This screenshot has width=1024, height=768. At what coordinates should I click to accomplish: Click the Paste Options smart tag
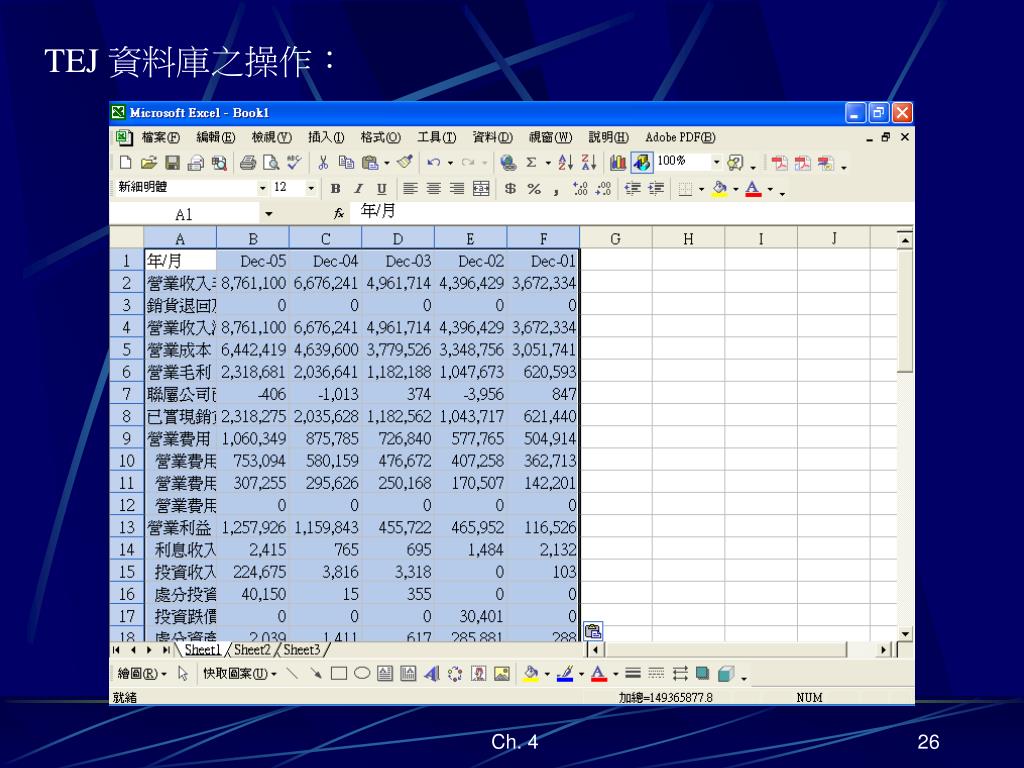[592, 631]
